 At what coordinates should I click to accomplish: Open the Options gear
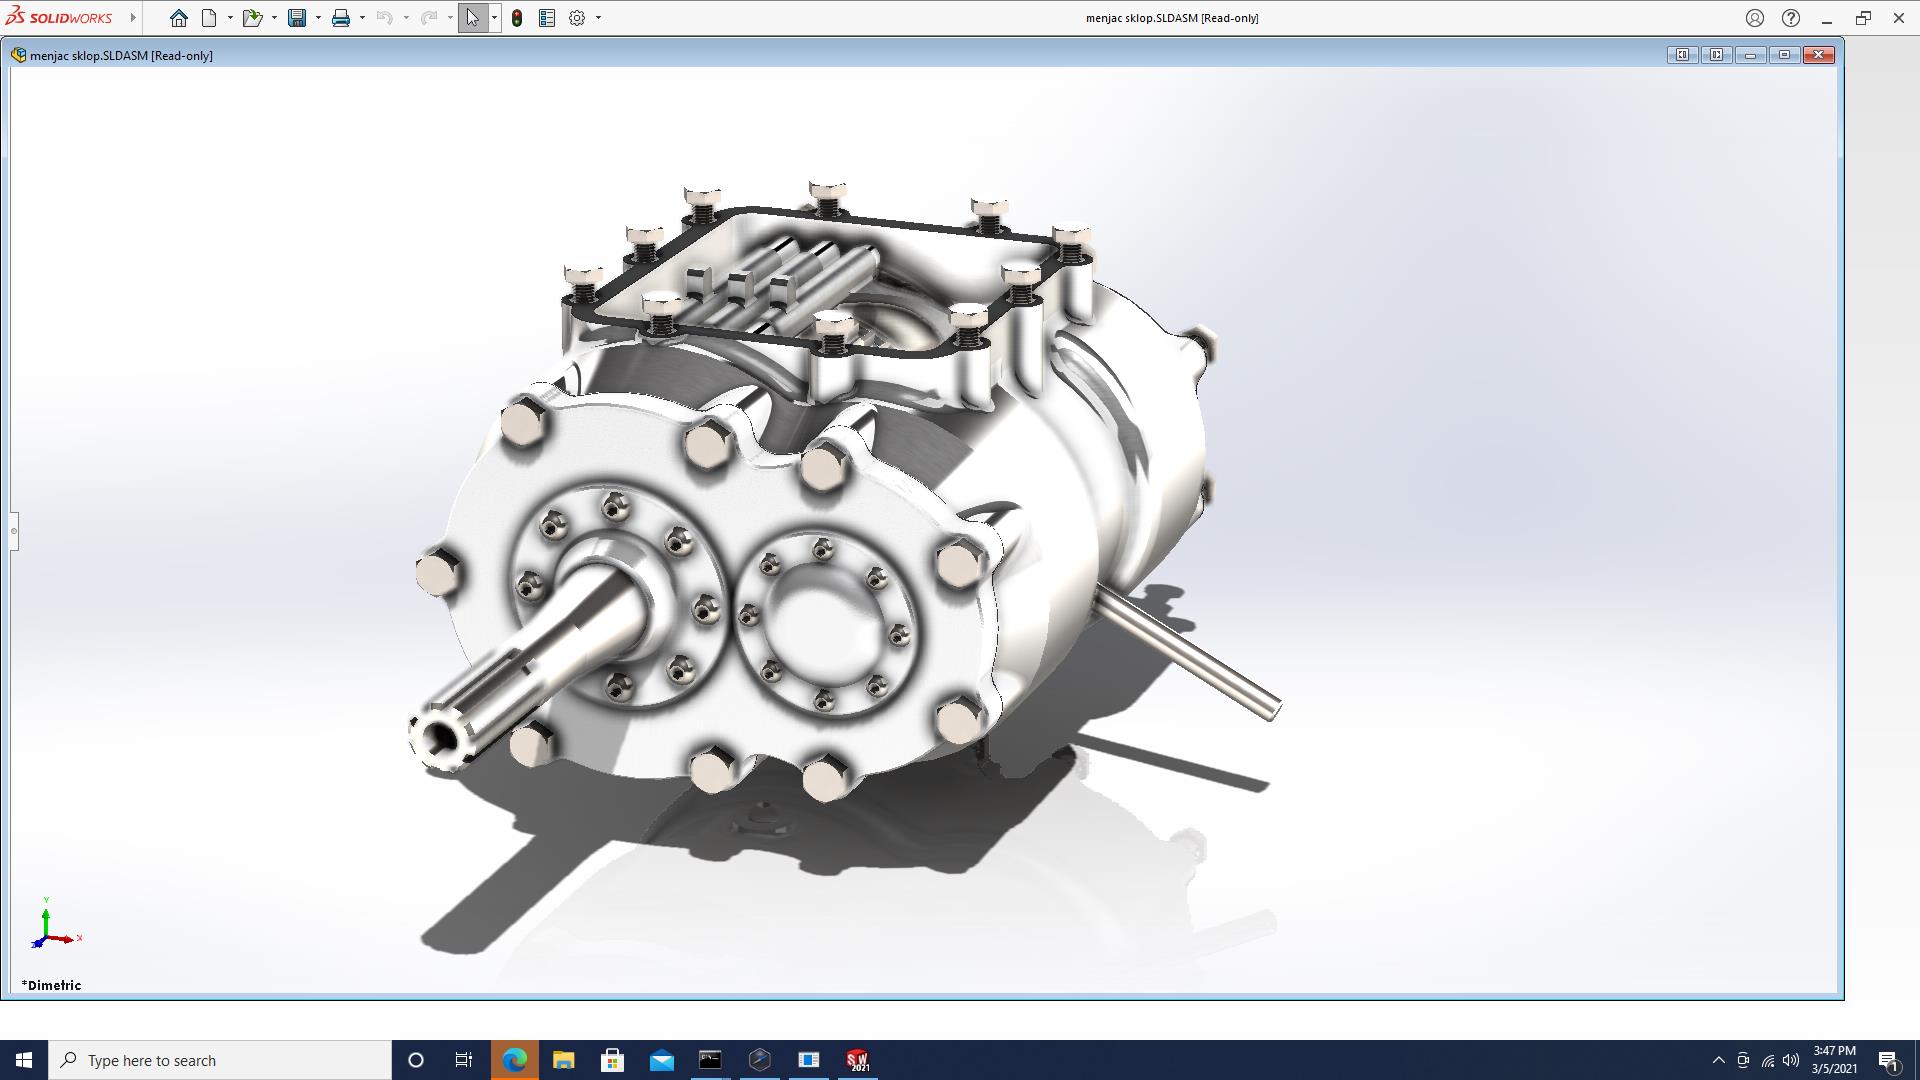[577, 18]
